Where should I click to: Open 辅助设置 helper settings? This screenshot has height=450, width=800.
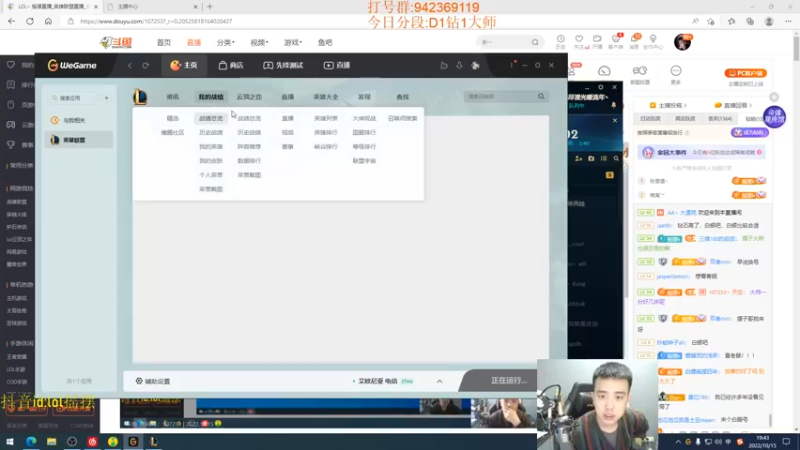tap(153, 381)
